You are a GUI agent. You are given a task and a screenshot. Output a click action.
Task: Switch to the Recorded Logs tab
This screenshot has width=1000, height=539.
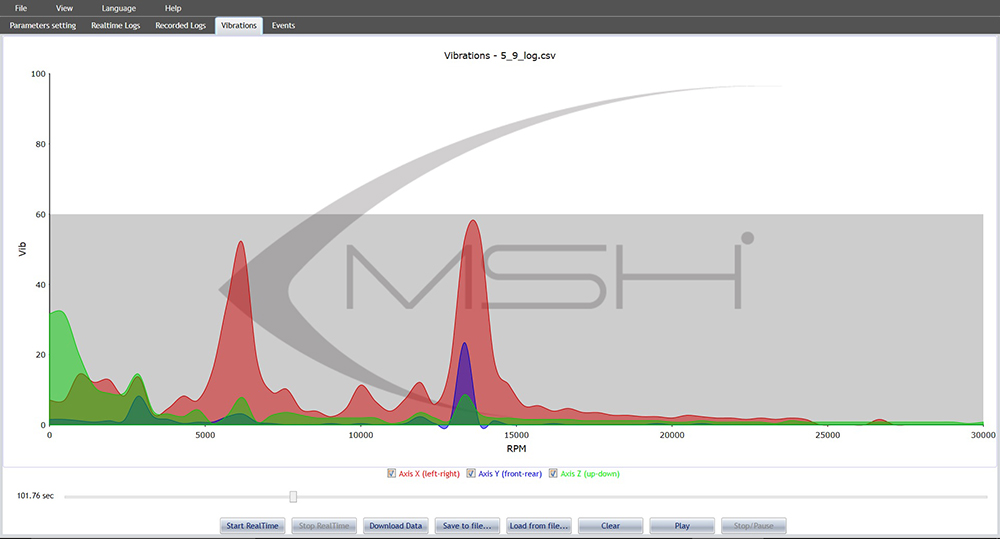click(180, 26)
